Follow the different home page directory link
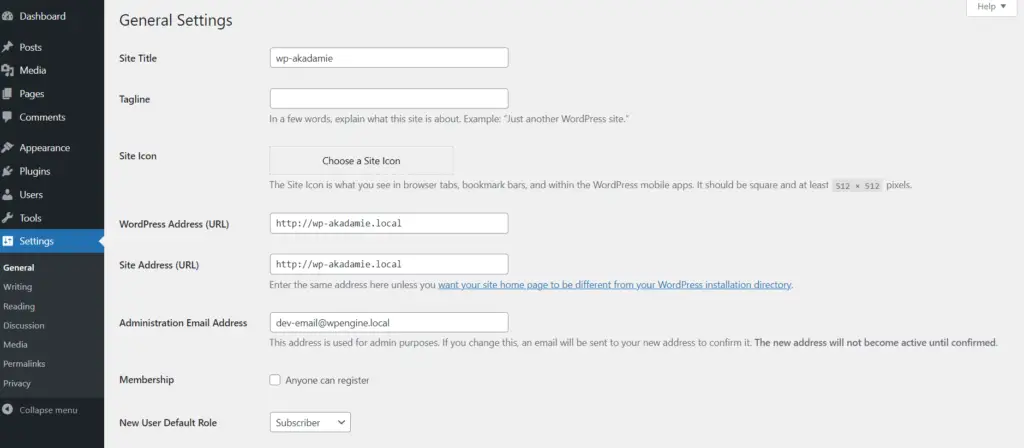 [615, 285]
